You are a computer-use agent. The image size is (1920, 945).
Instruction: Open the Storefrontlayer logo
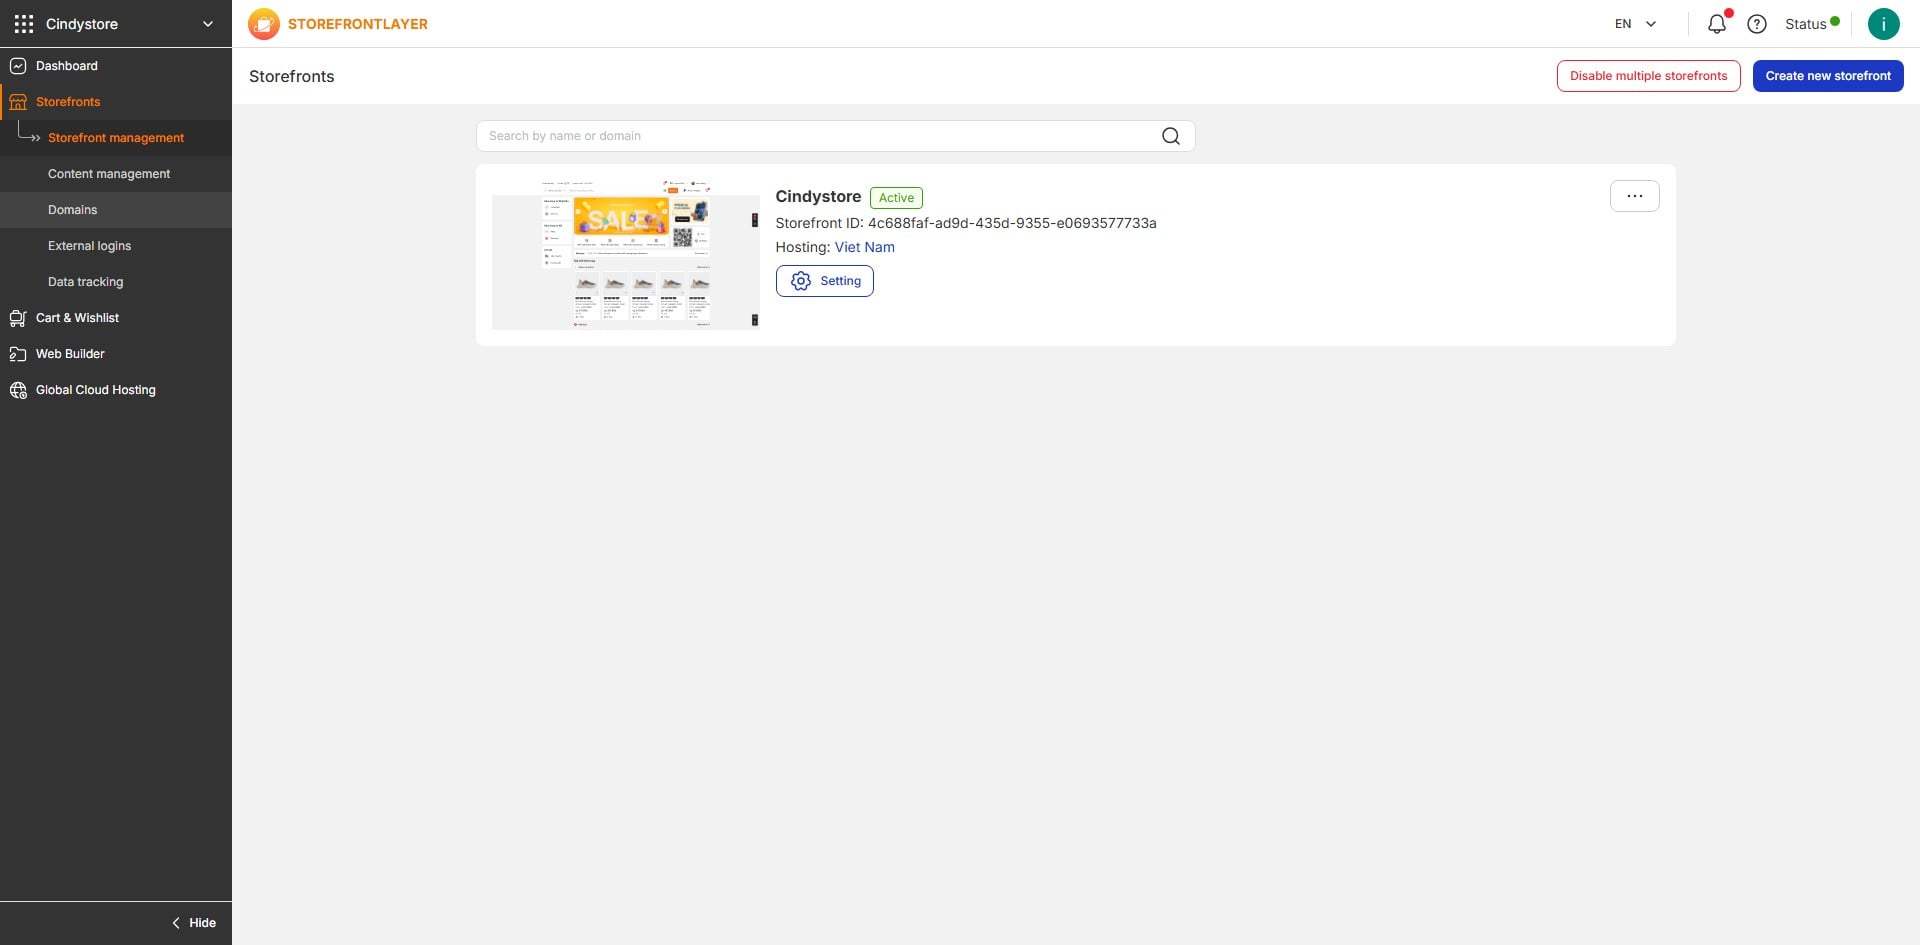263,23
